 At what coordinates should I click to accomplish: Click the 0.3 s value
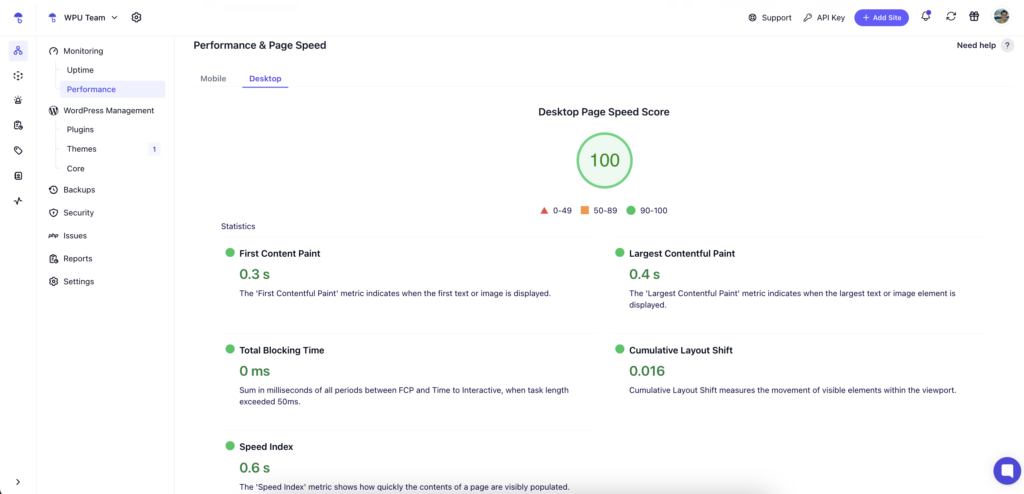pyautogui.click(x=255, y=274)
